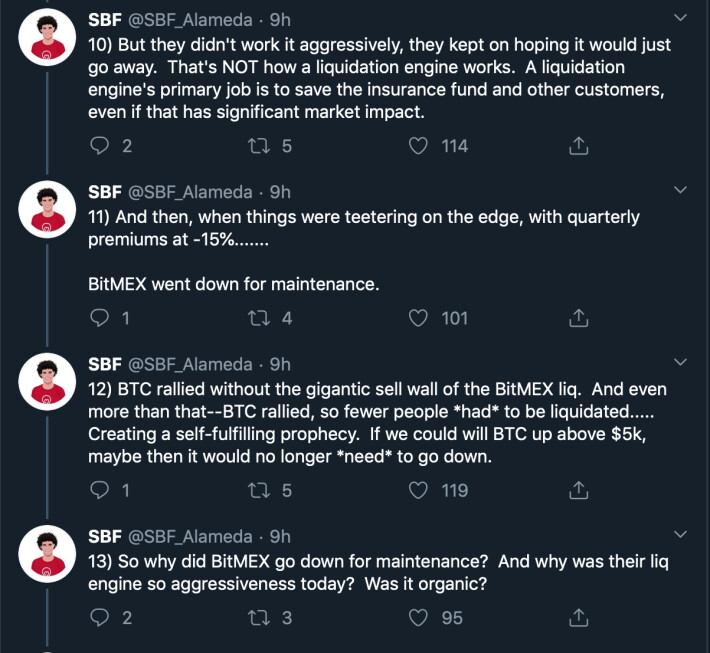This screenshot has height=653, width=710.
Task: Retweet tweet 10 with 5 retweets
Action: pos(259,146)
